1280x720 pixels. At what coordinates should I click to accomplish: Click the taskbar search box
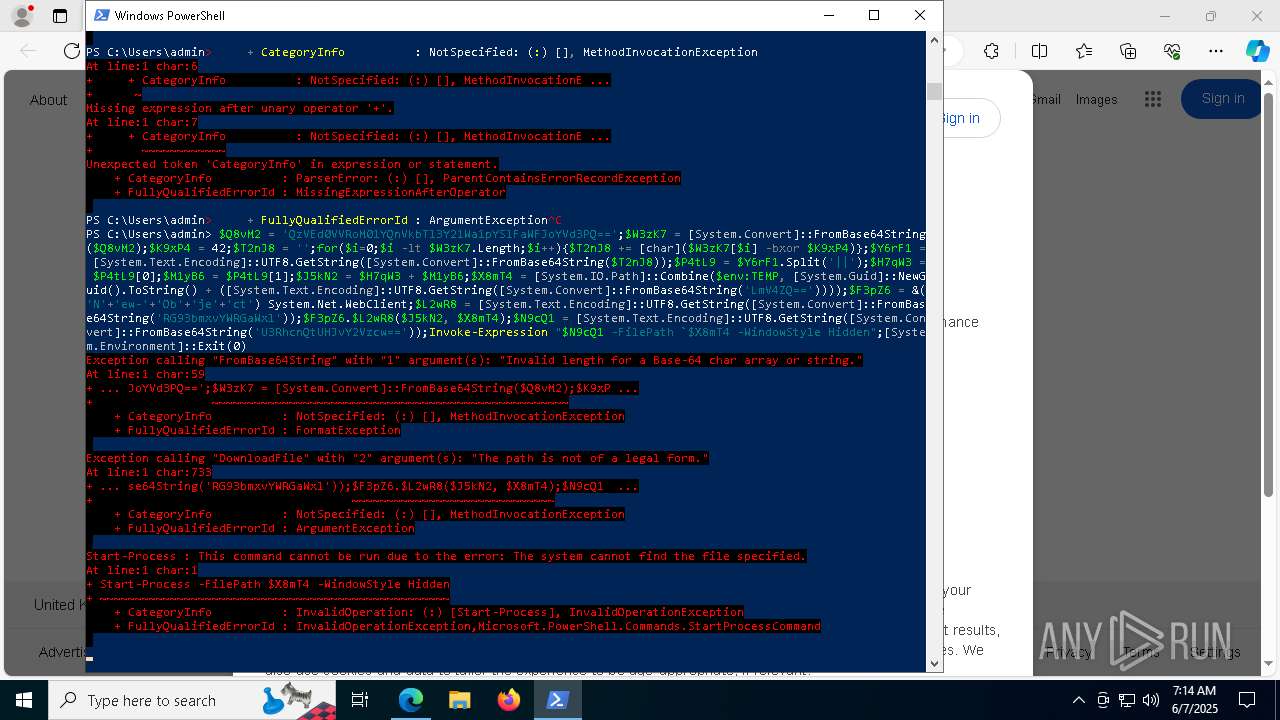click(x=192, y=700)
